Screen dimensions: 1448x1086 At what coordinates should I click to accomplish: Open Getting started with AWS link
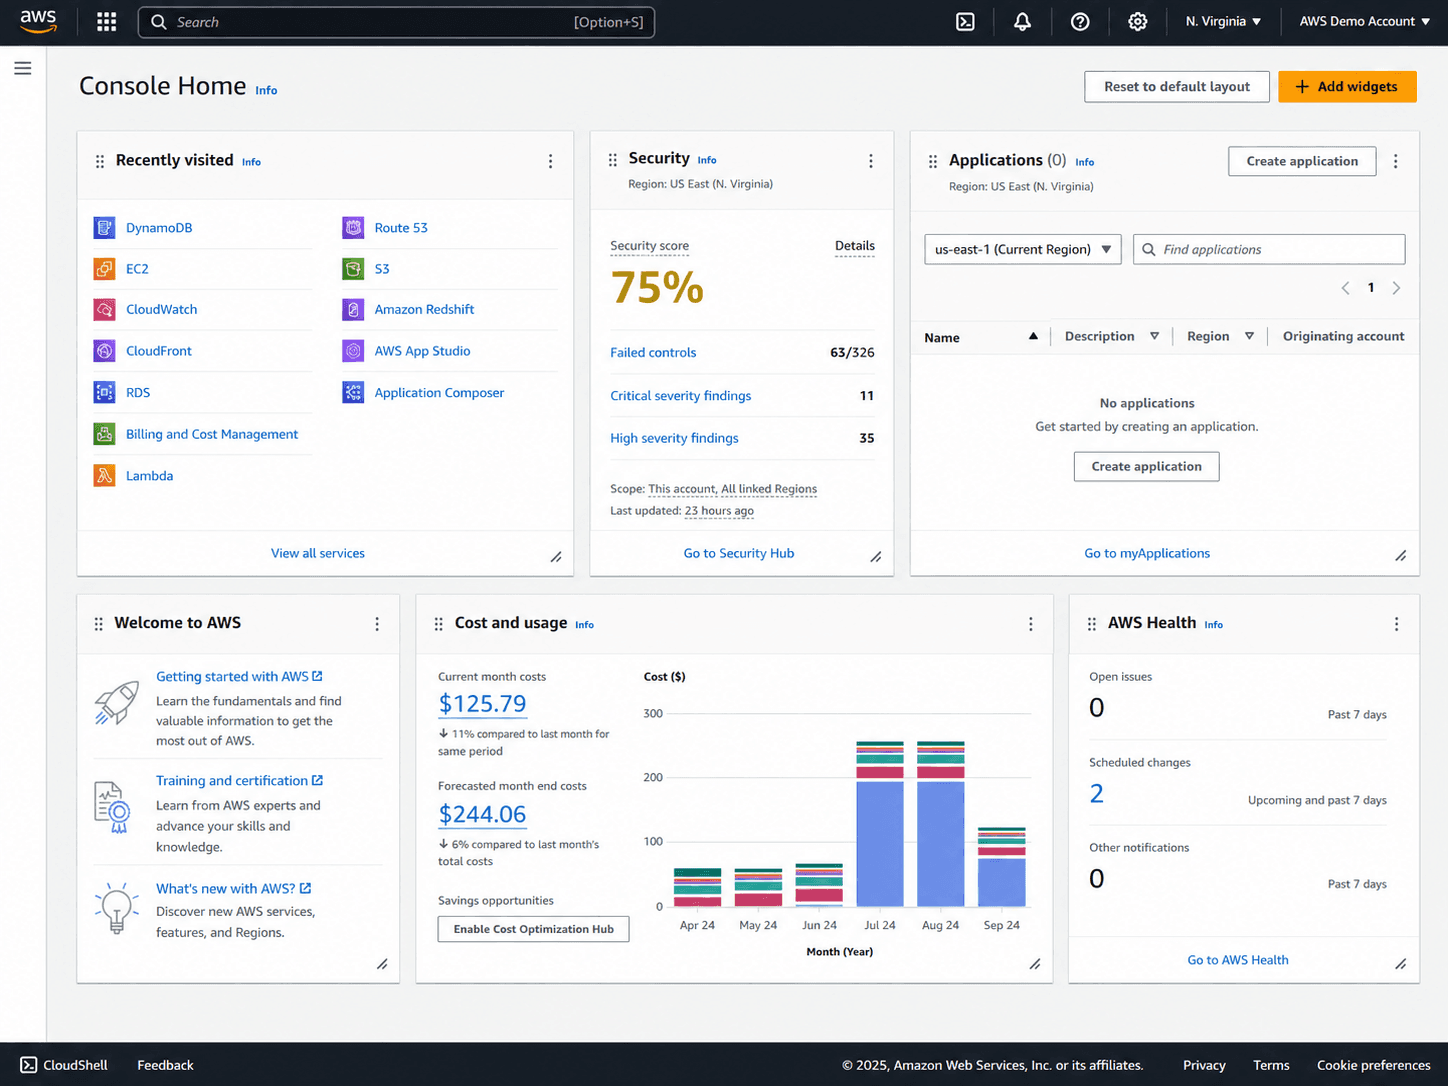coord(239,677)
